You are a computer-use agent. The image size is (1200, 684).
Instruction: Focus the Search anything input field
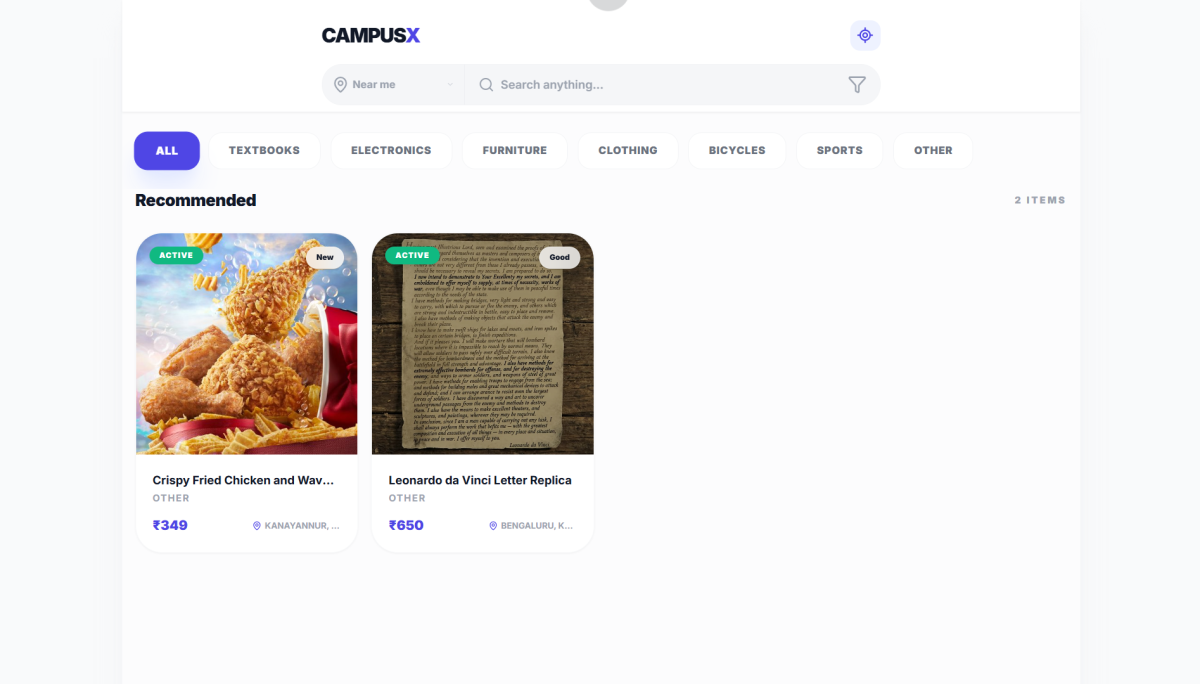point(660,85)
